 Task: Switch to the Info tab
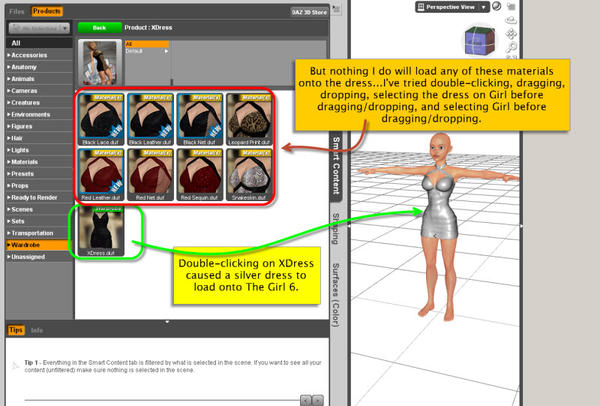37,330
